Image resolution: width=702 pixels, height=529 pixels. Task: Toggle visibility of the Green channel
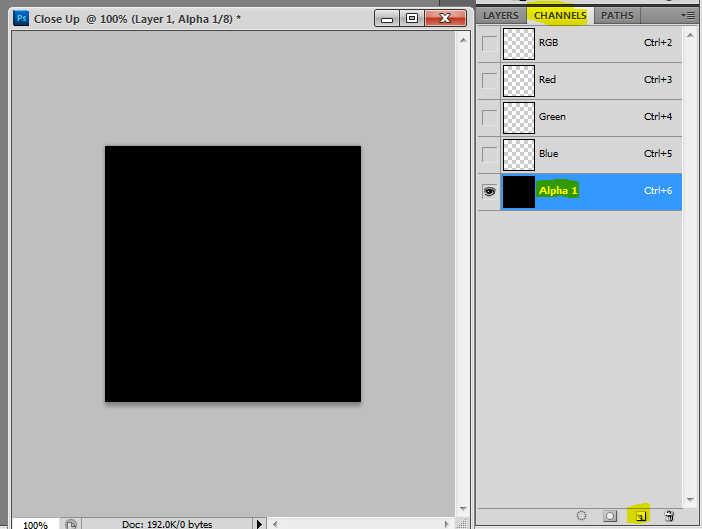(489, 118)
